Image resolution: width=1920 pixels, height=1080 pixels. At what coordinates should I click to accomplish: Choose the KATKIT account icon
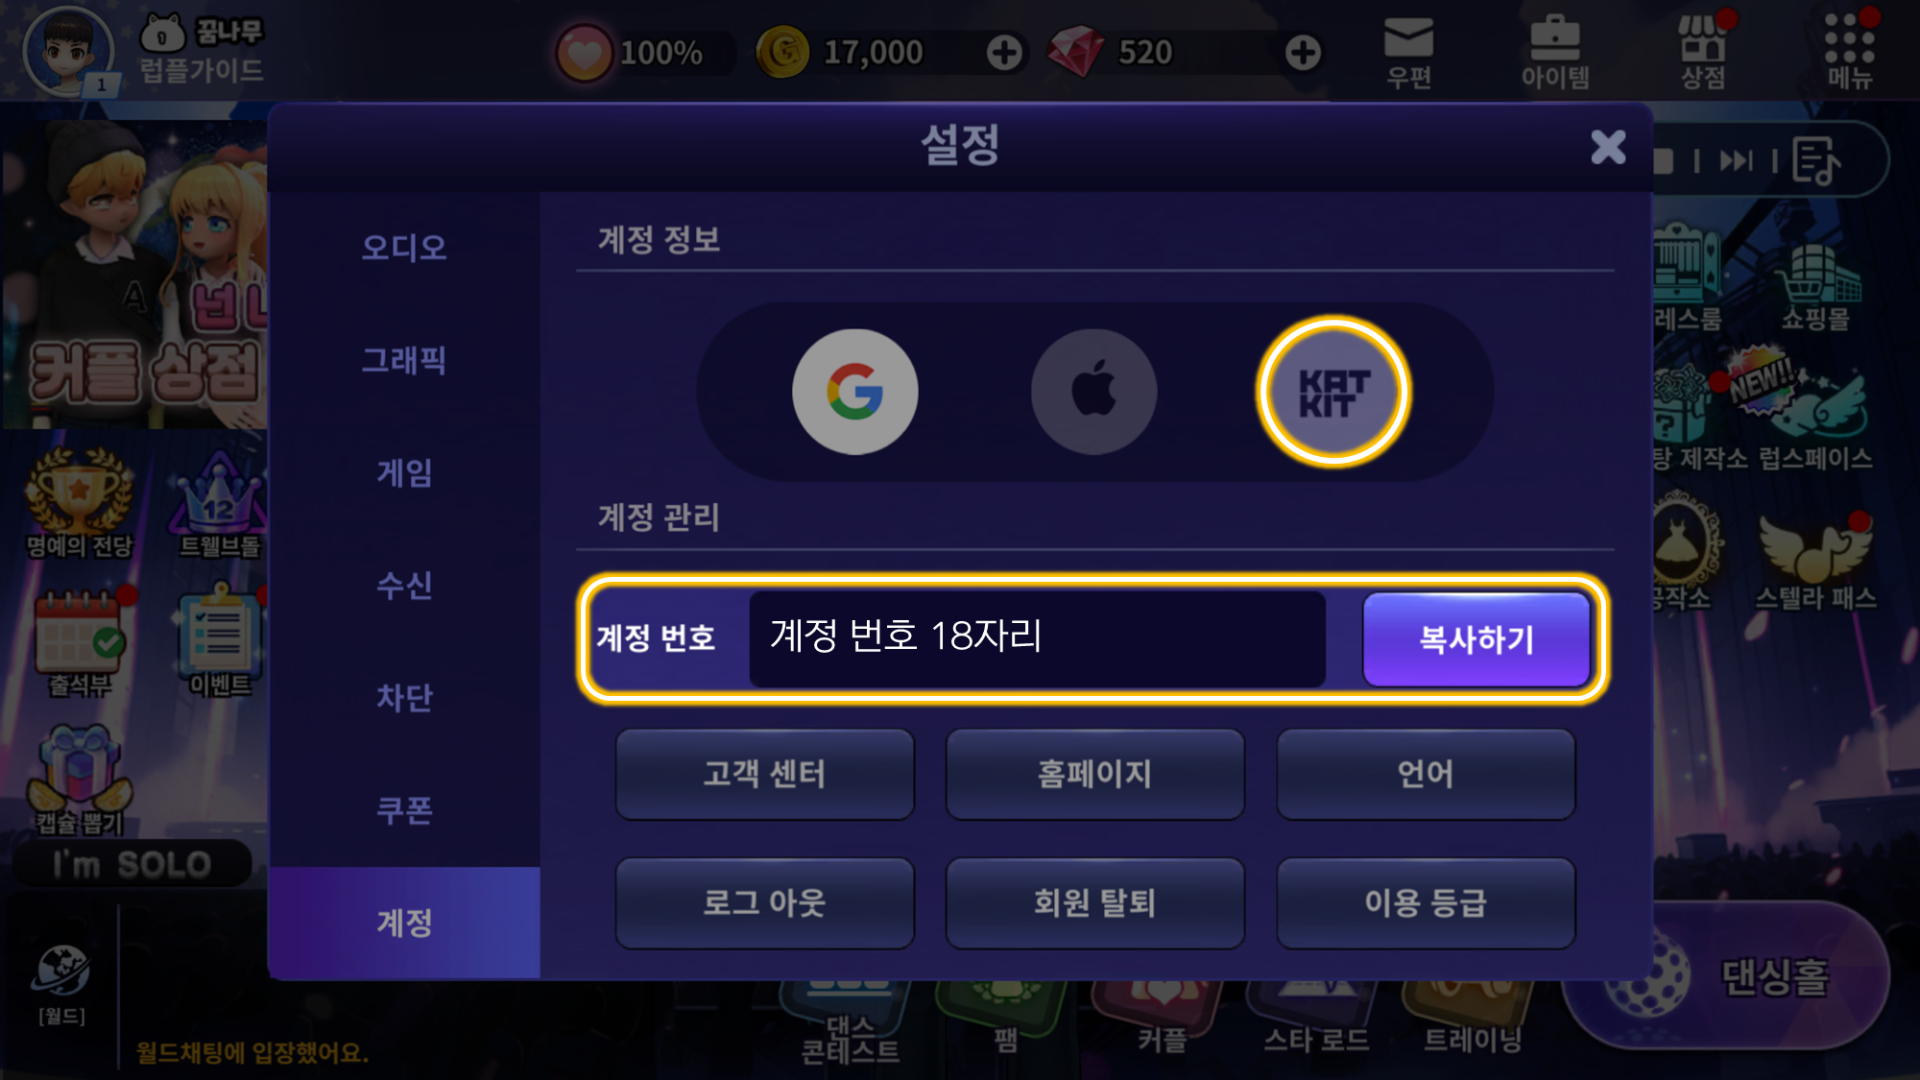tap(1333, 392)
